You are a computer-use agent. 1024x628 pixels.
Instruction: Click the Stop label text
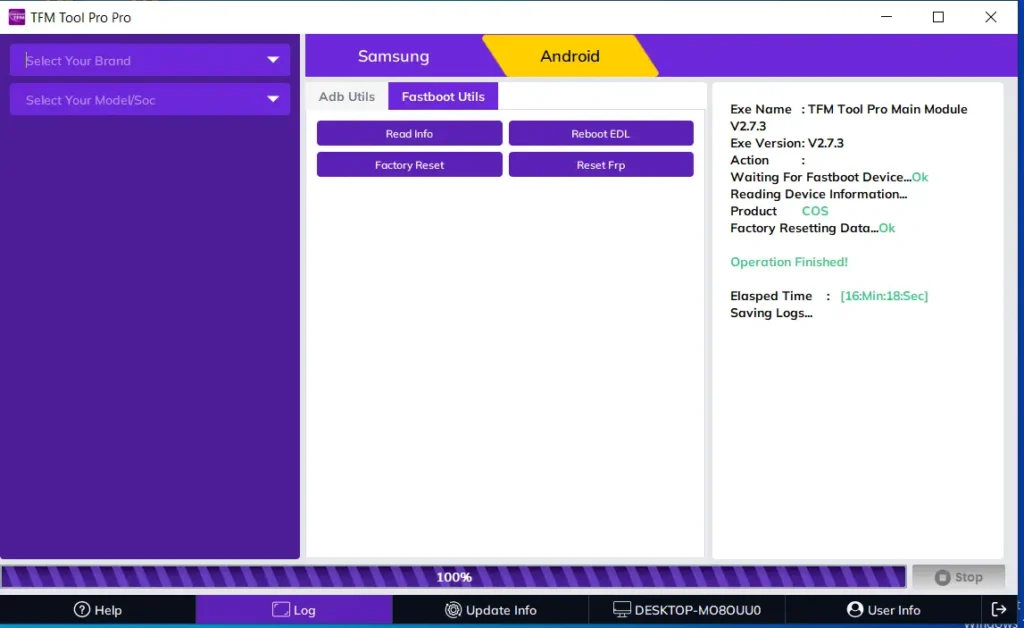click(x=968, y=577)
